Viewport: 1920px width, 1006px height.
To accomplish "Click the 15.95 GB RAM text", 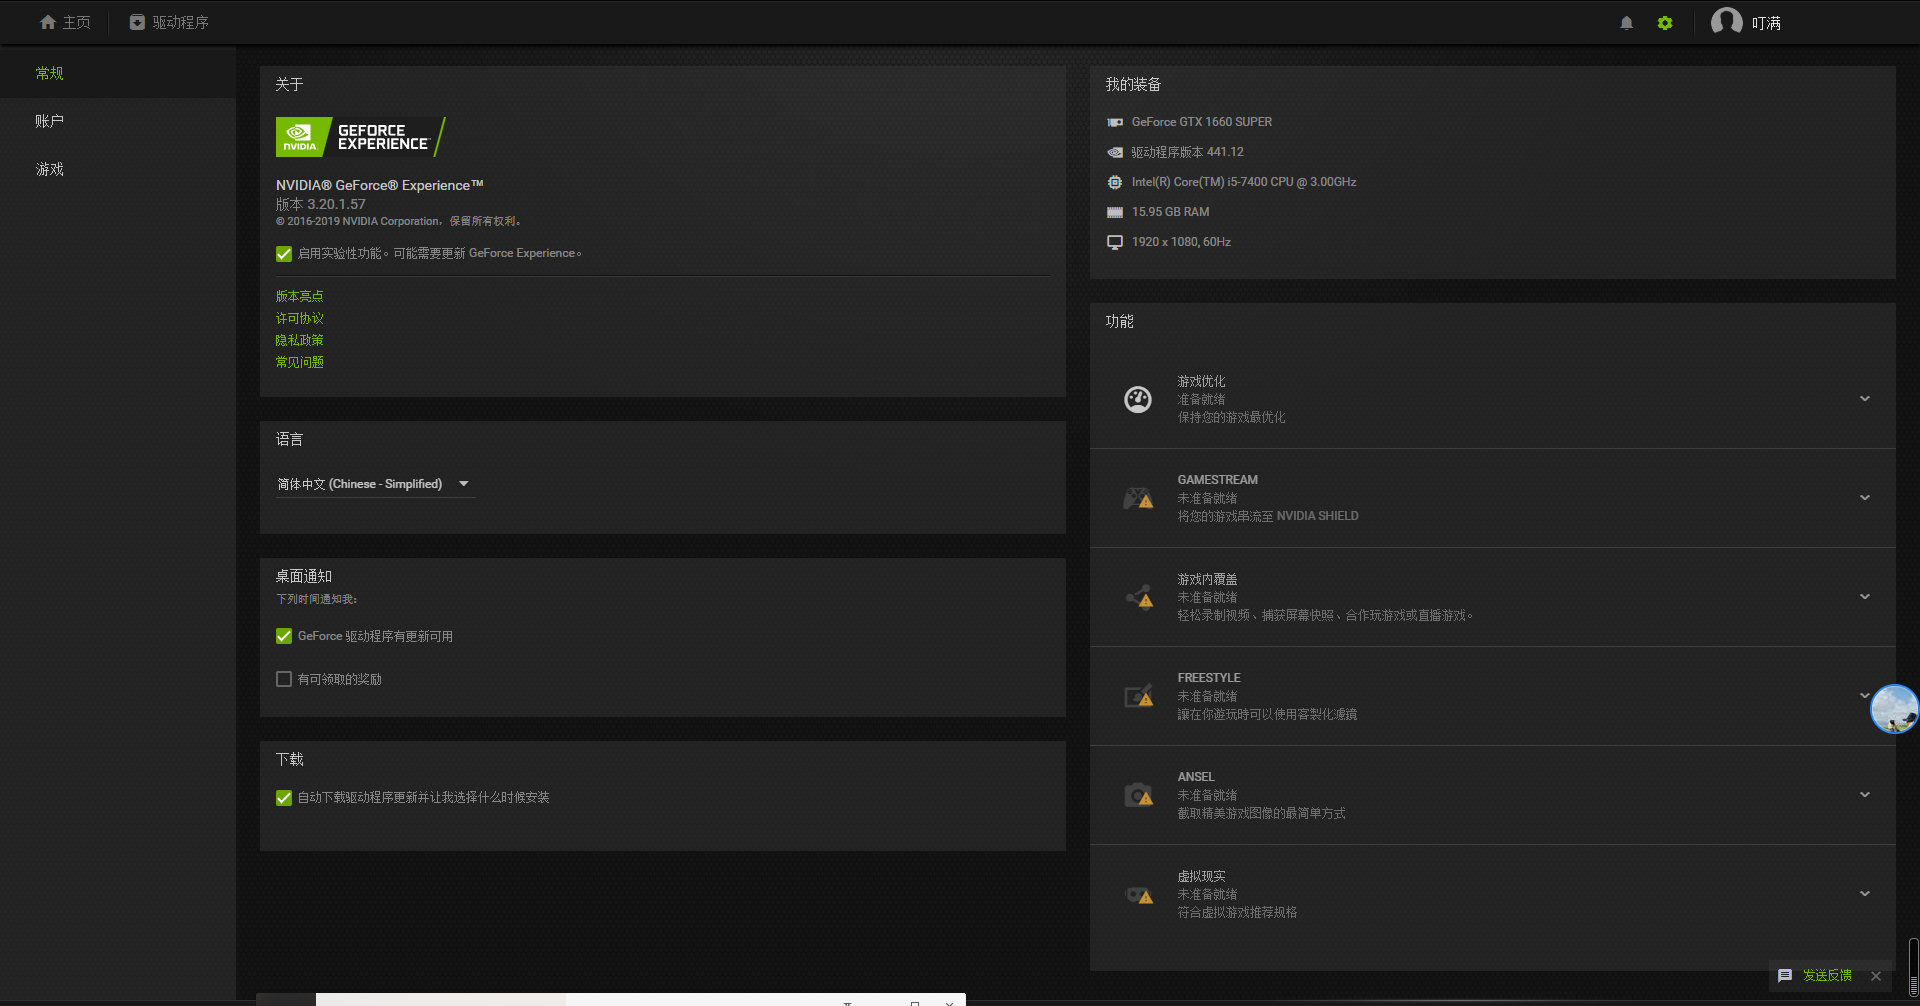I will 1171,212.
